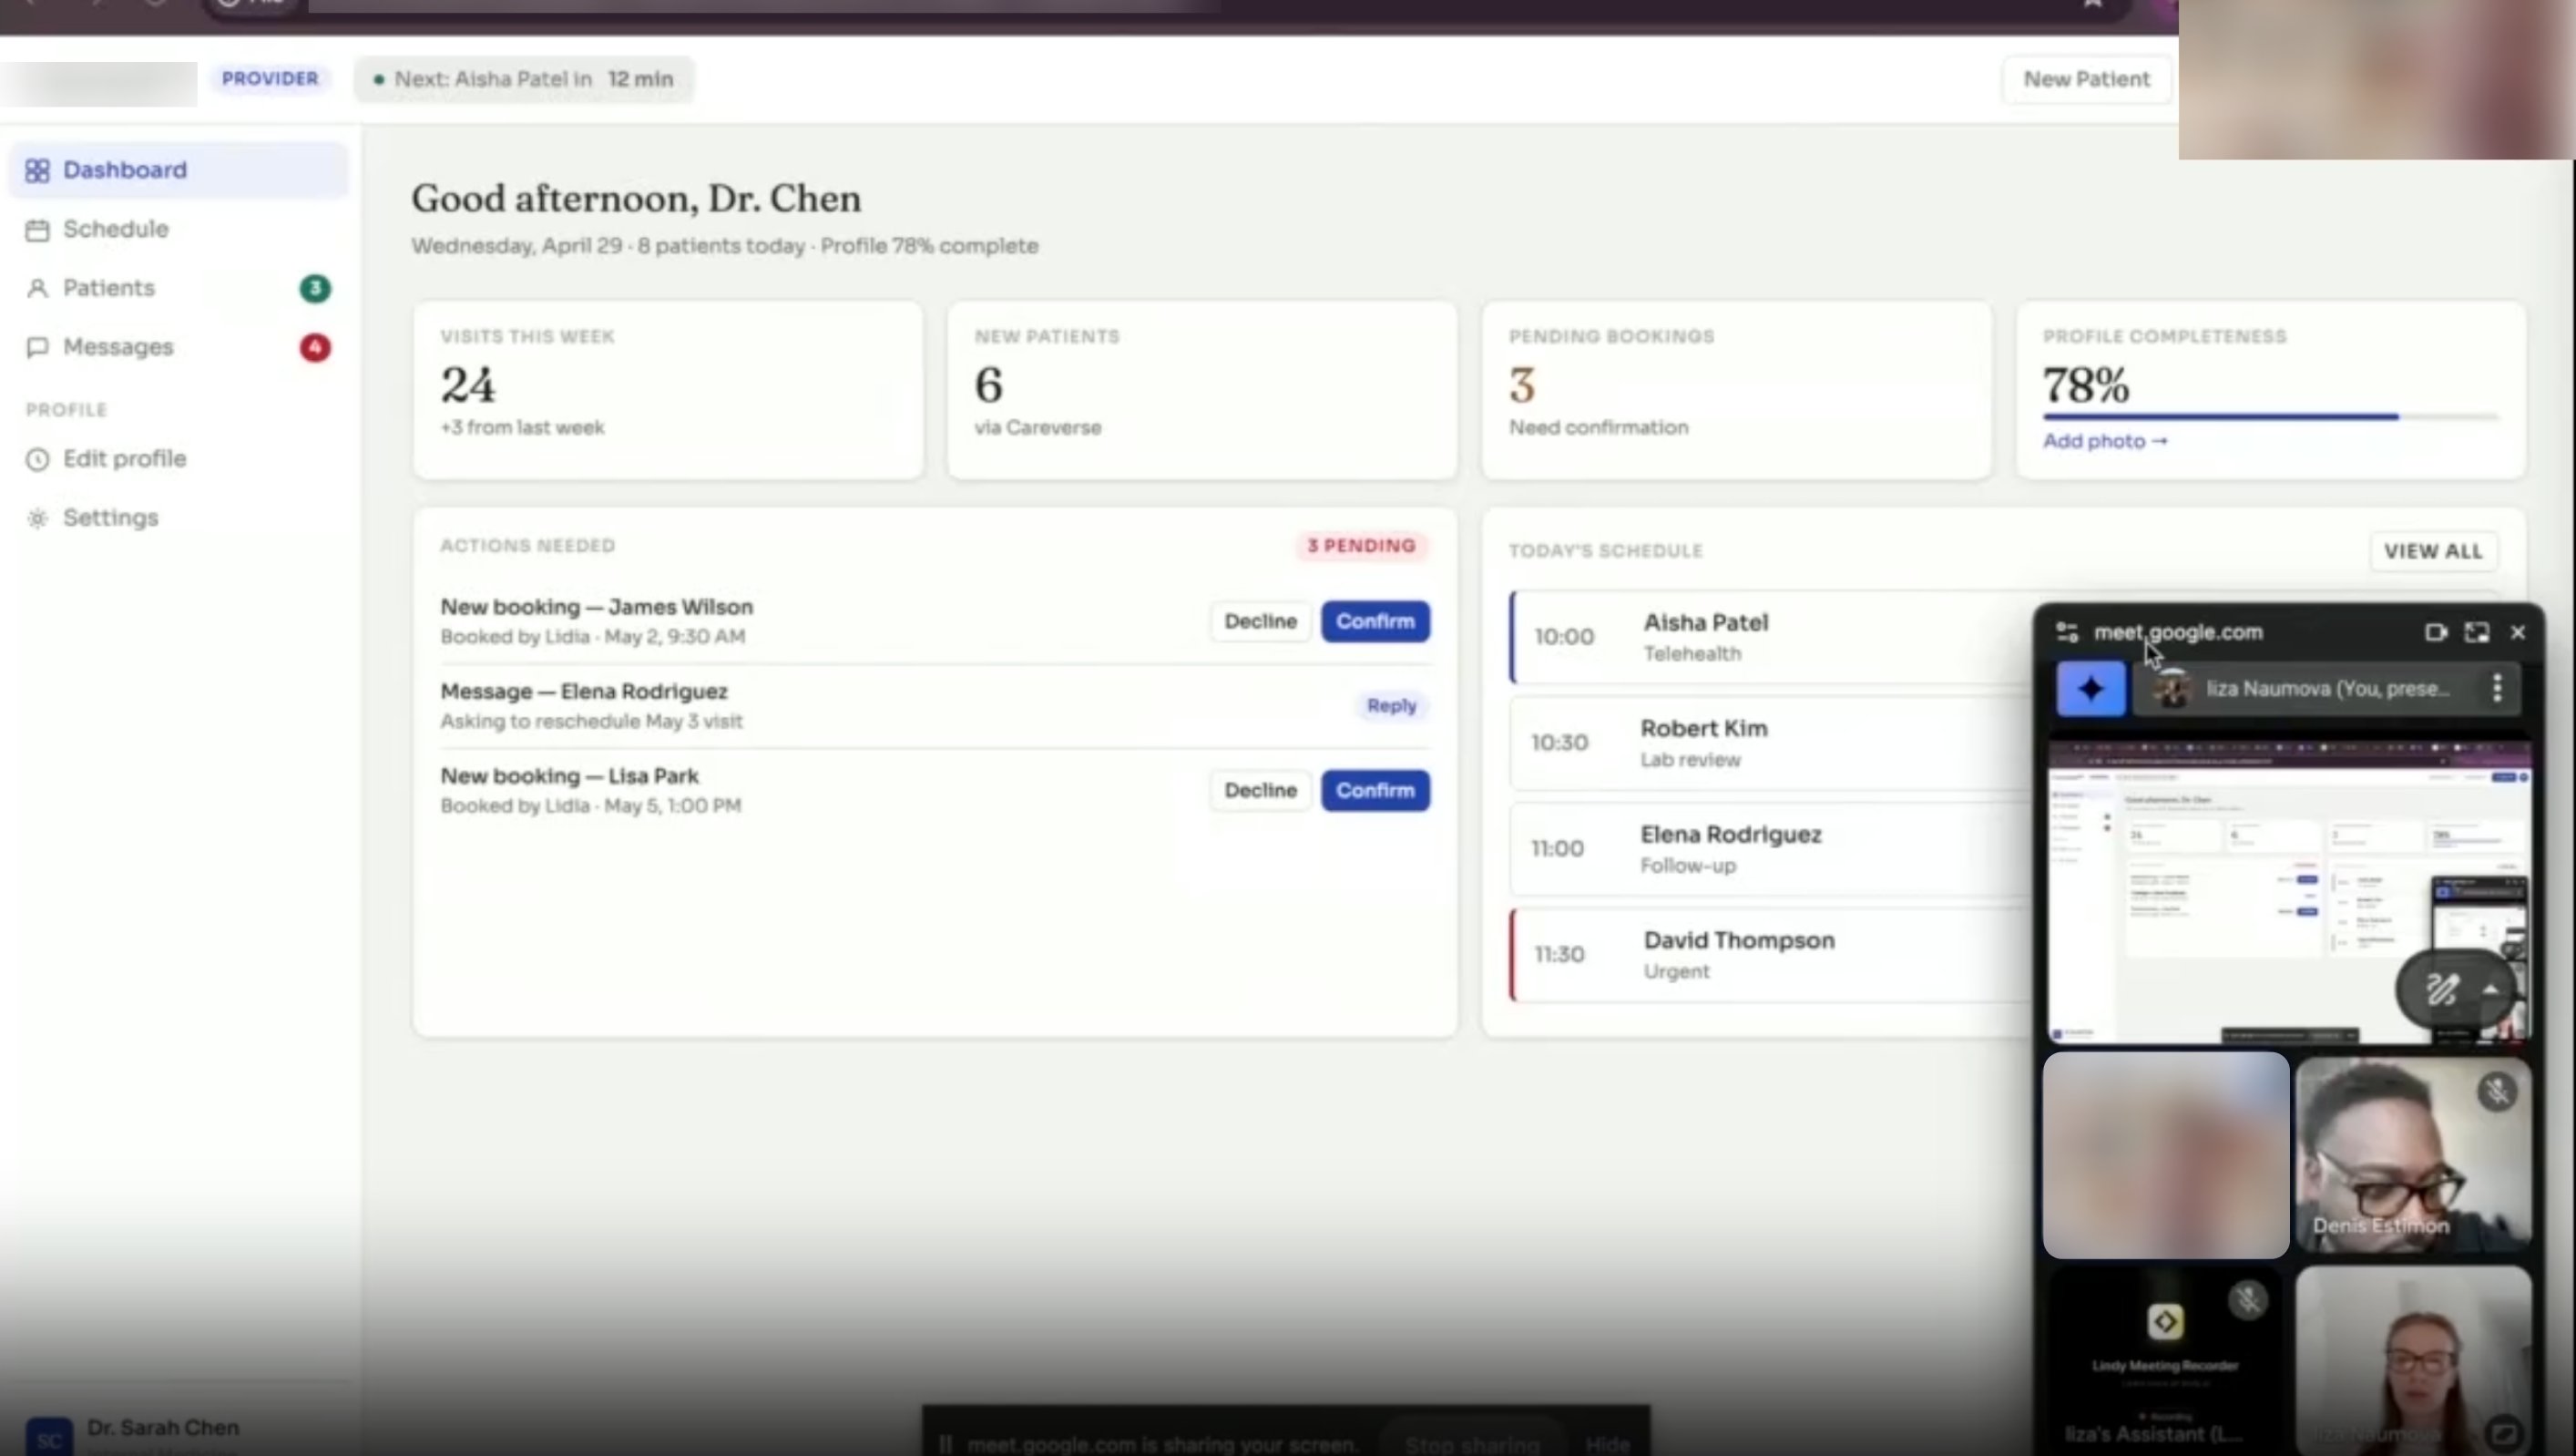Confirm the Lisa Park booking
Viewport: 2576px width, 1456px height.
1375,790
